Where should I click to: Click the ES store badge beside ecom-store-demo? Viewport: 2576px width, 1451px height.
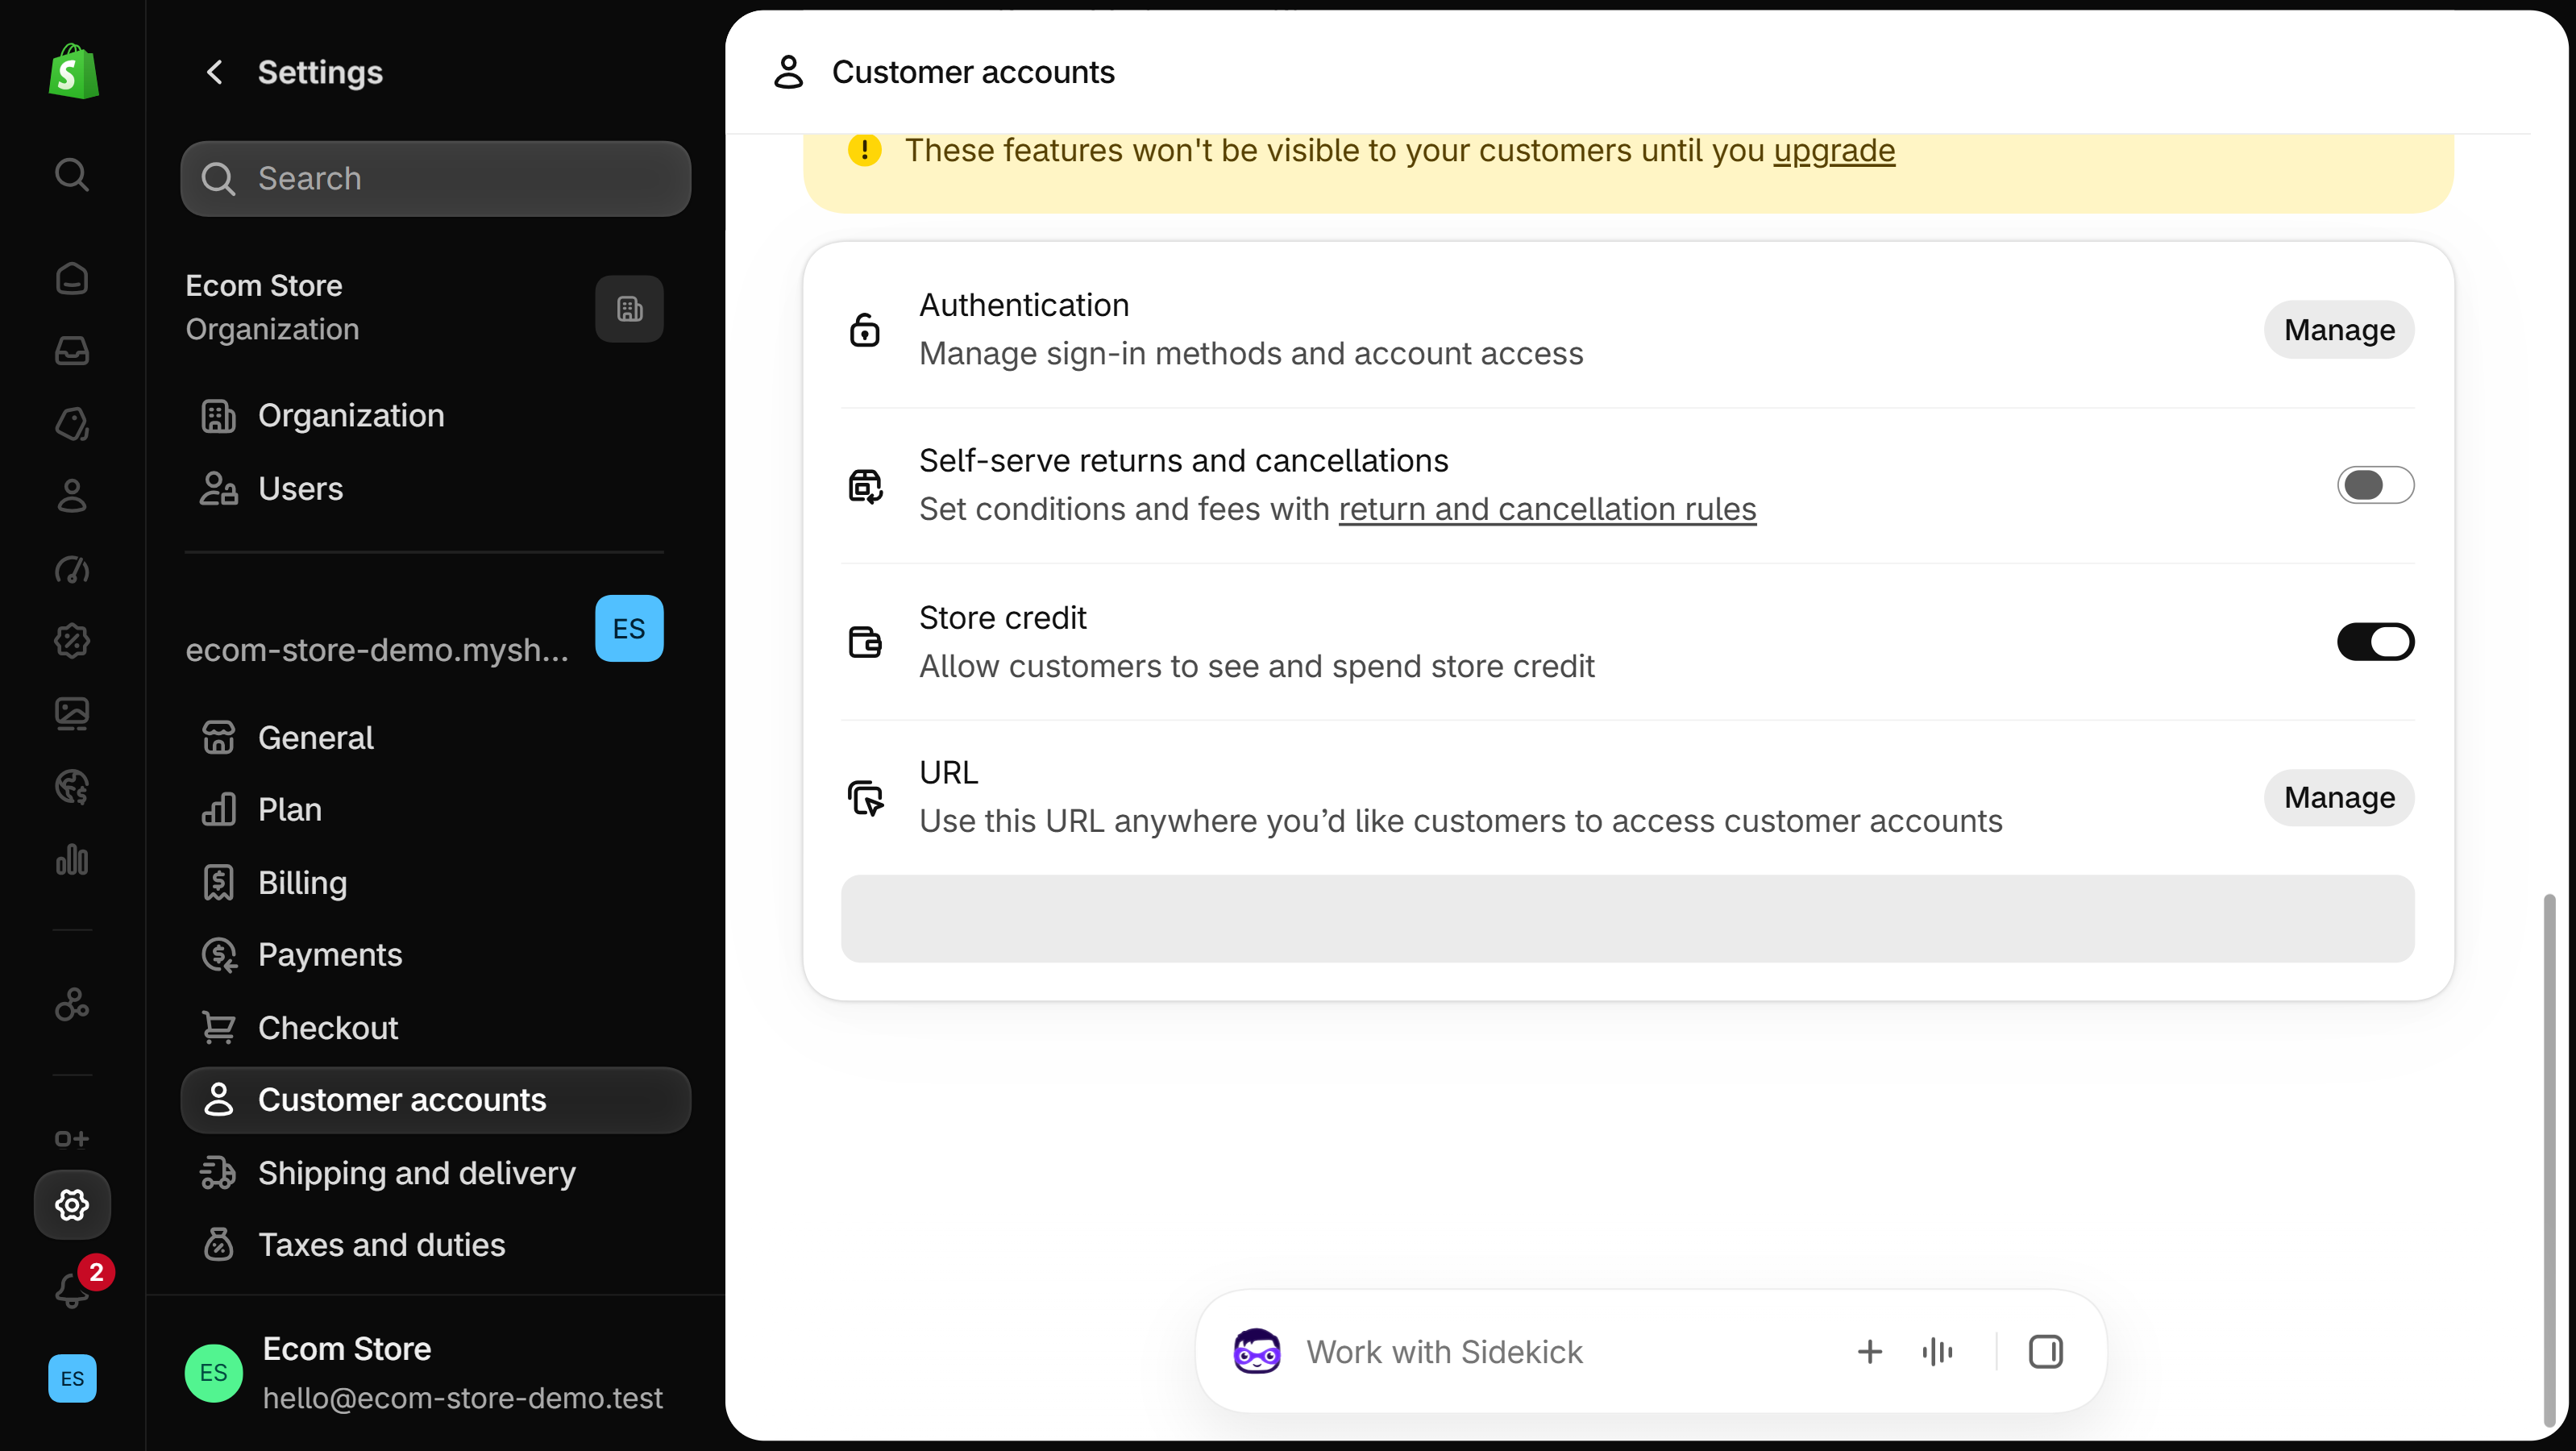point(629,629)
